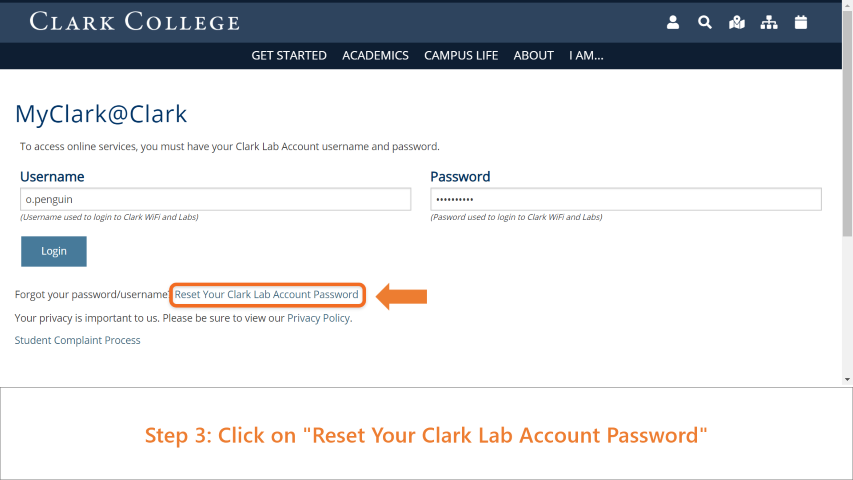Open the calendar icon in header
This screenshot has width=853, height=480.
[x=801, y=22]
